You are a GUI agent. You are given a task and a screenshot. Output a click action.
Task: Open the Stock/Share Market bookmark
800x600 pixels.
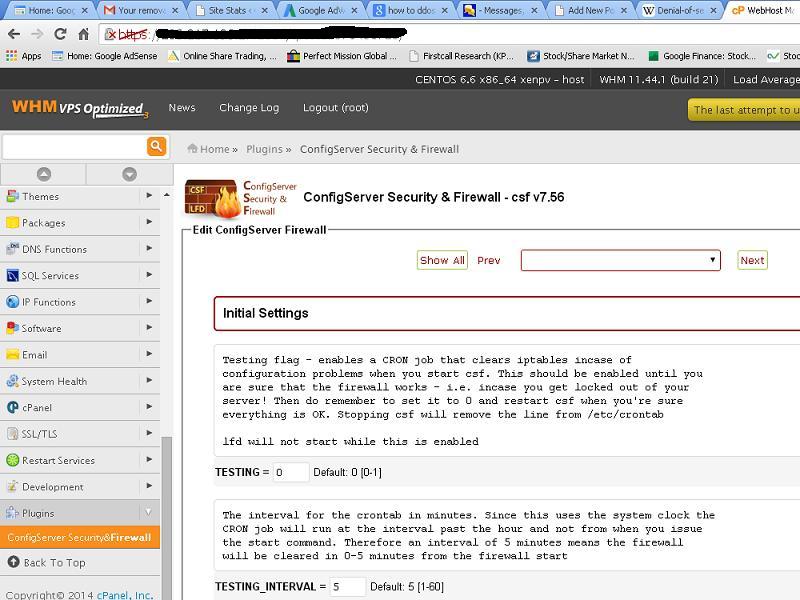tap(581, 56)
